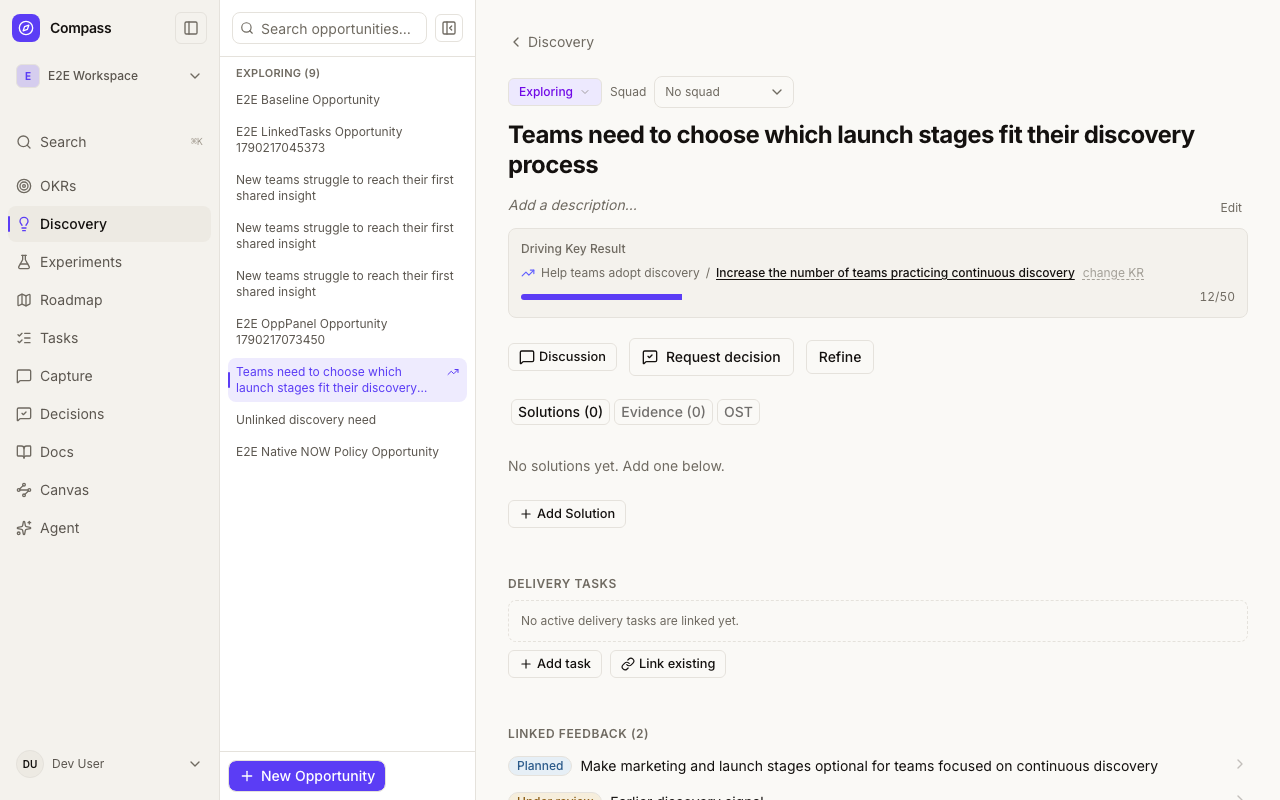
Task: Open the Decisions item
Action: [x=110, y=414]
